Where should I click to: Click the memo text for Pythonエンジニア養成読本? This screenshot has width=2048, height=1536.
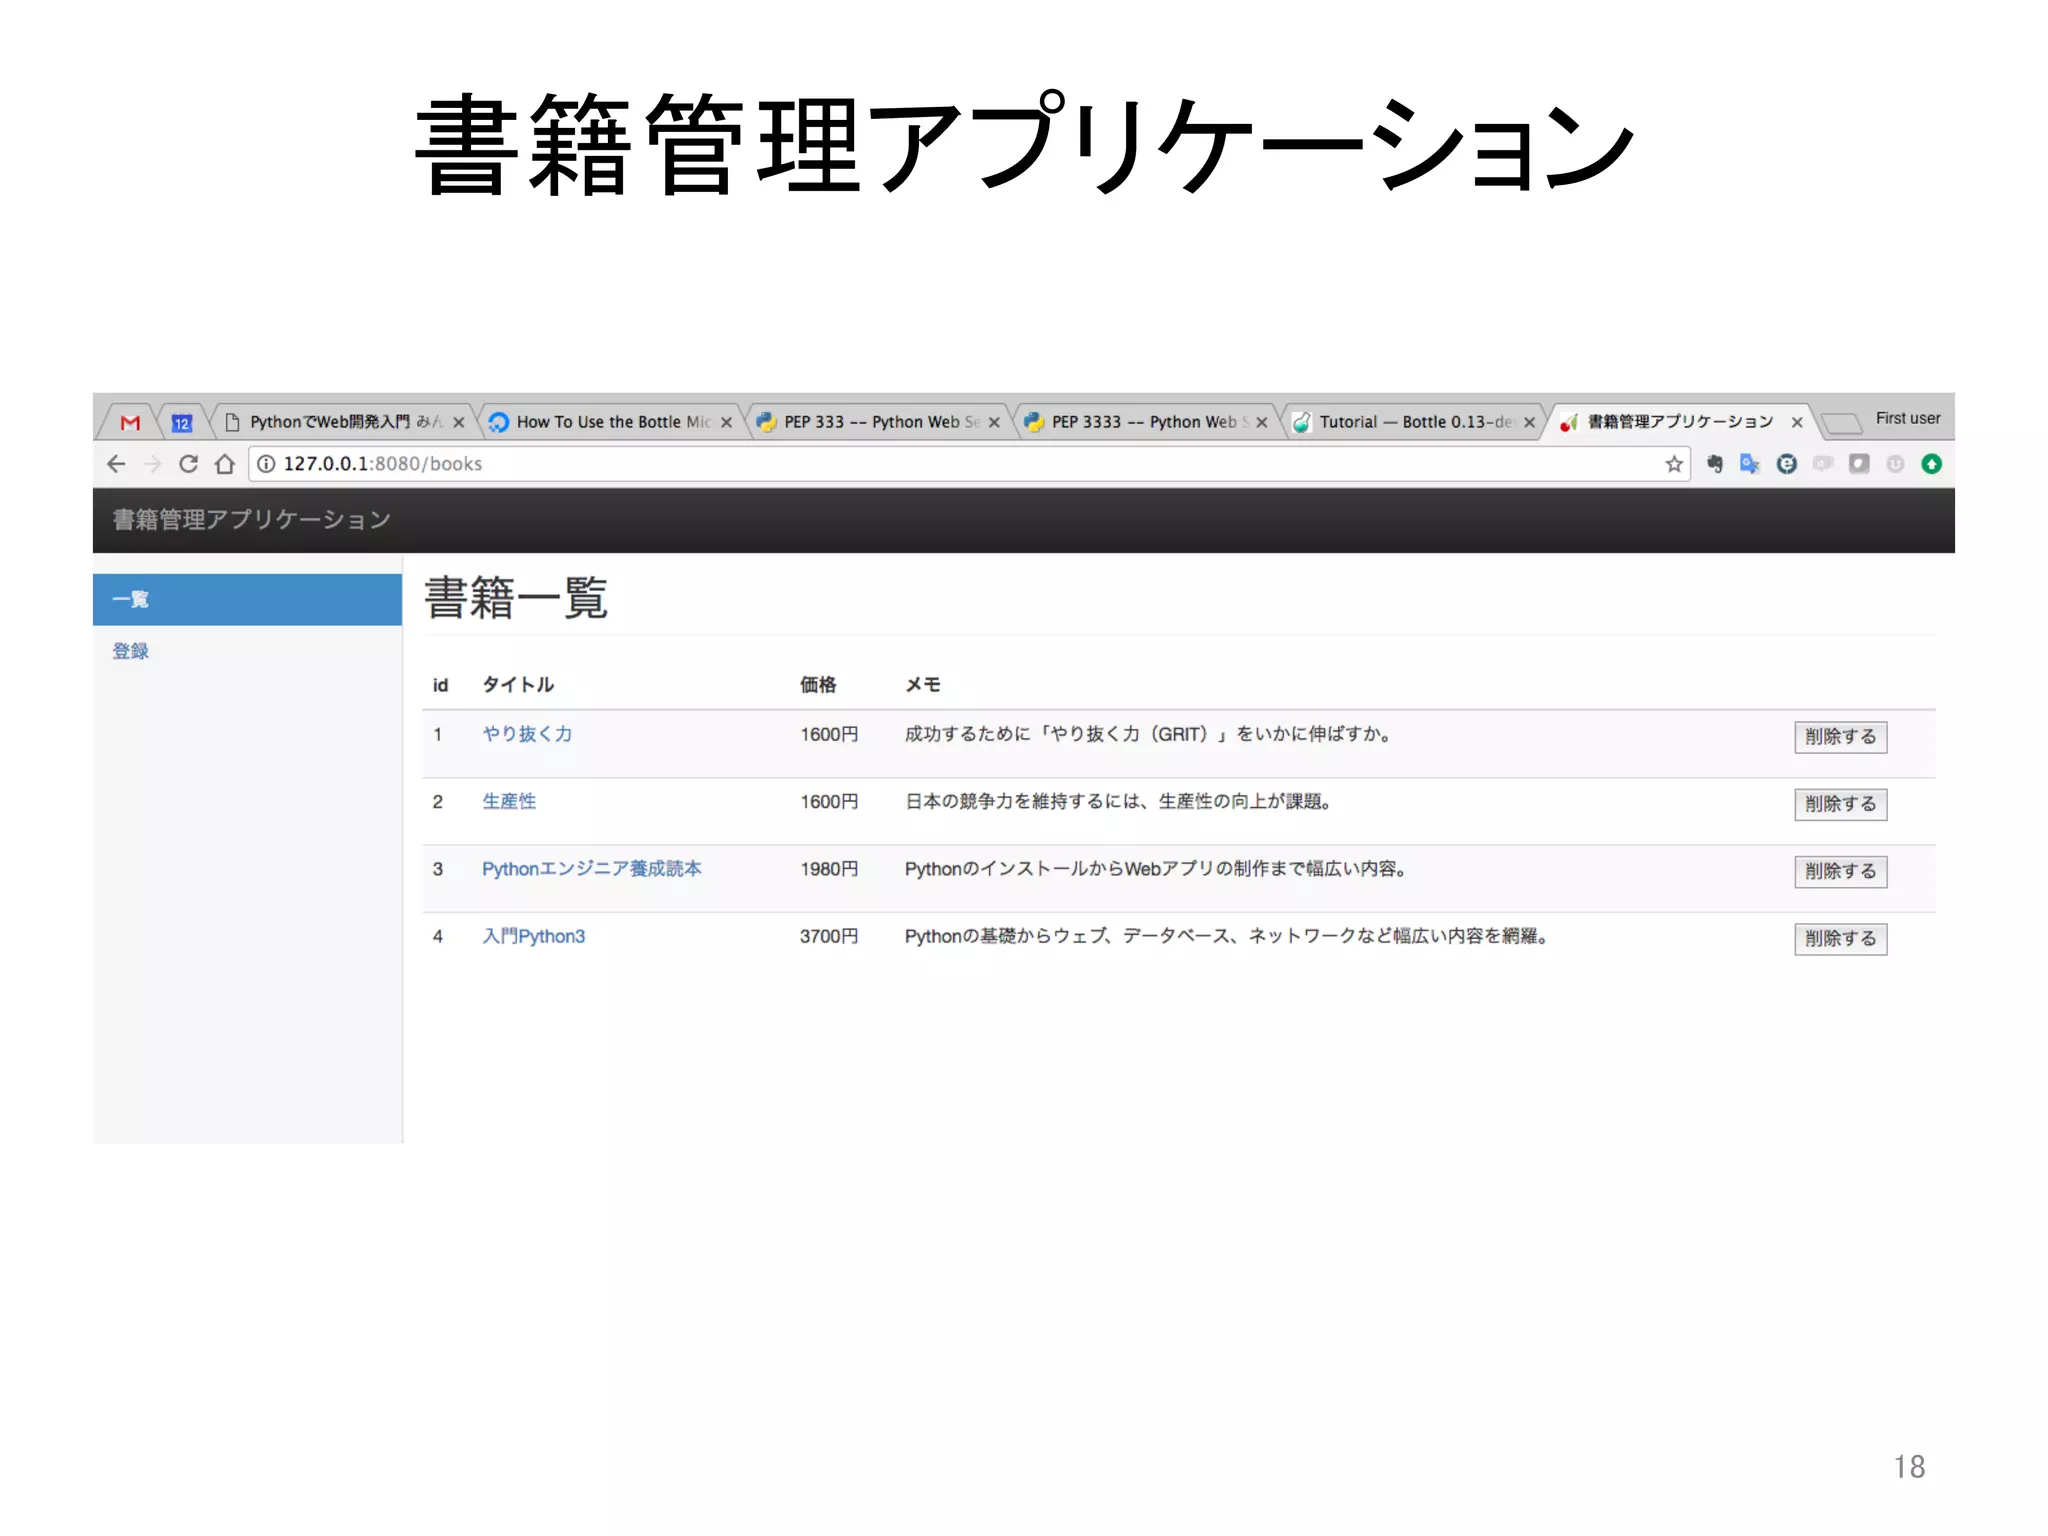[x=1156, y=869]
